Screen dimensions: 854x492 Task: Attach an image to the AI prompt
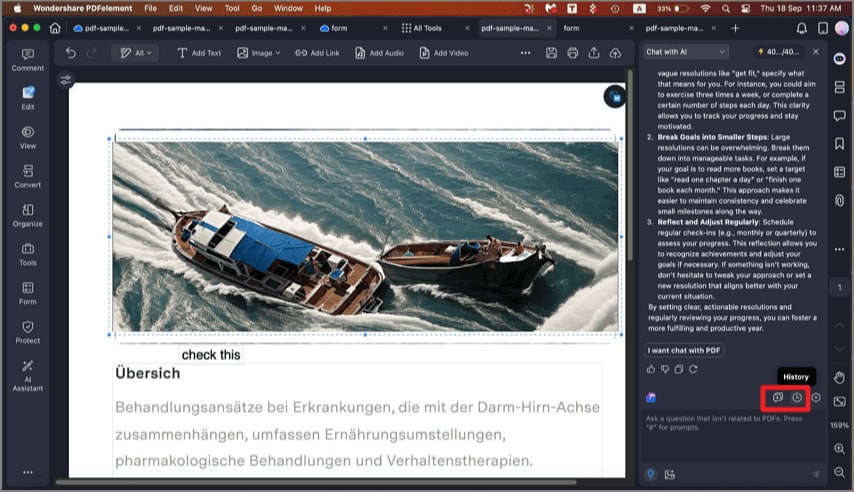pos(669,475)
